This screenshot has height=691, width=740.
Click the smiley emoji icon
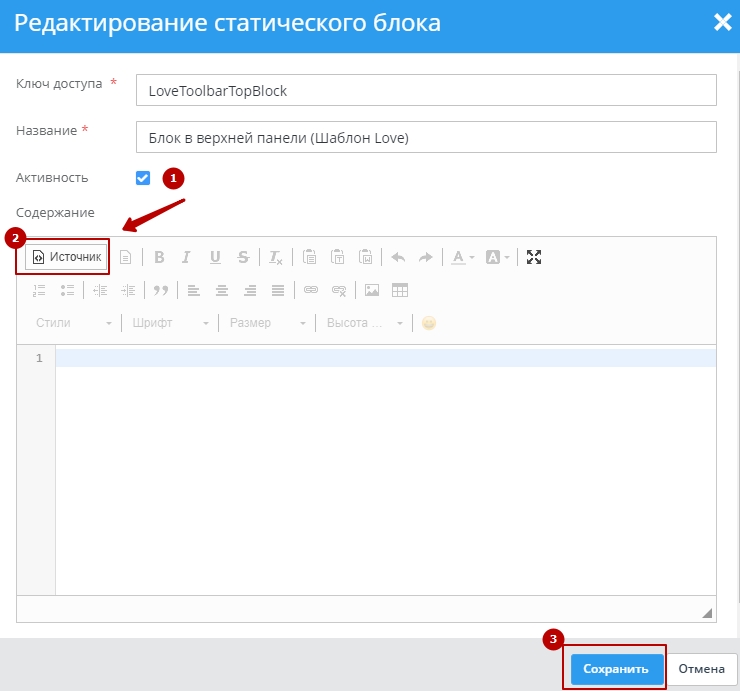pos(429,323)
